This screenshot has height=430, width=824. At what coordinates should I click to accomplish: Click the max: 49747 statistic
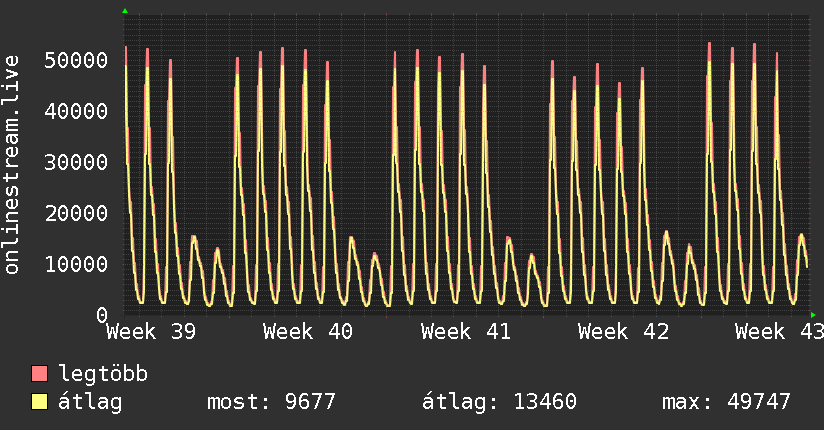726,402
